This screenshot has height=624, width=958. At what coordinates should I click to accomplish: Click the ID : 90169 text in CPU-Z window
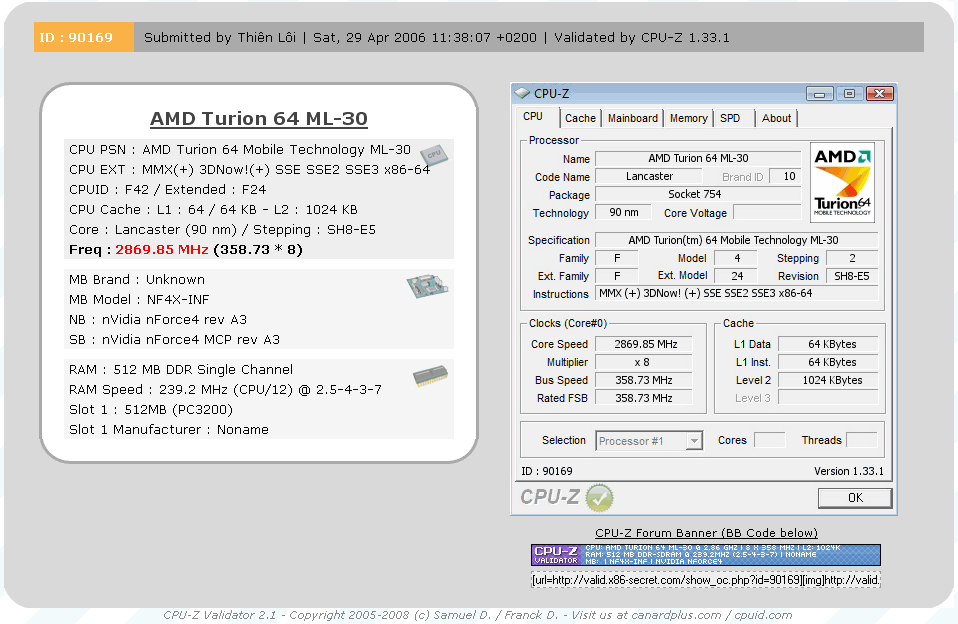pos(547,471)
